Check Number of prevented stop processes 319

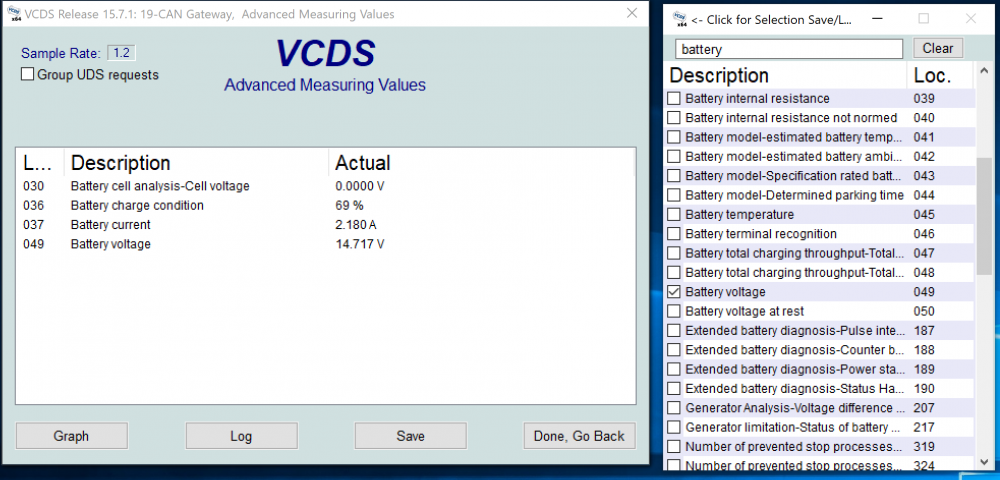(674, 446)
